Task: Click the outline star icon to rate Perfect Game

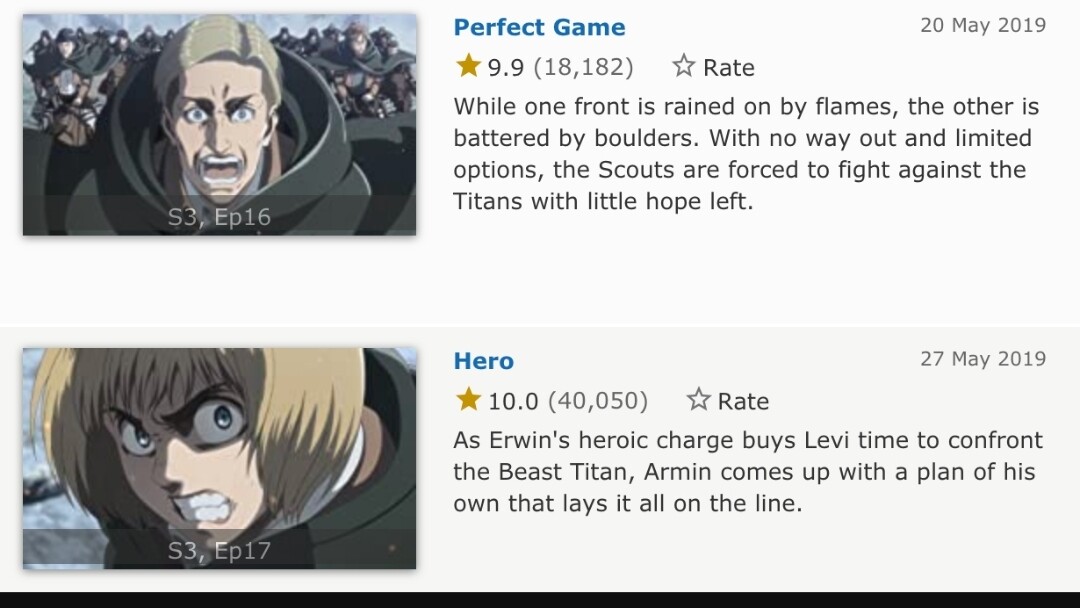Action: pos(684,67)
